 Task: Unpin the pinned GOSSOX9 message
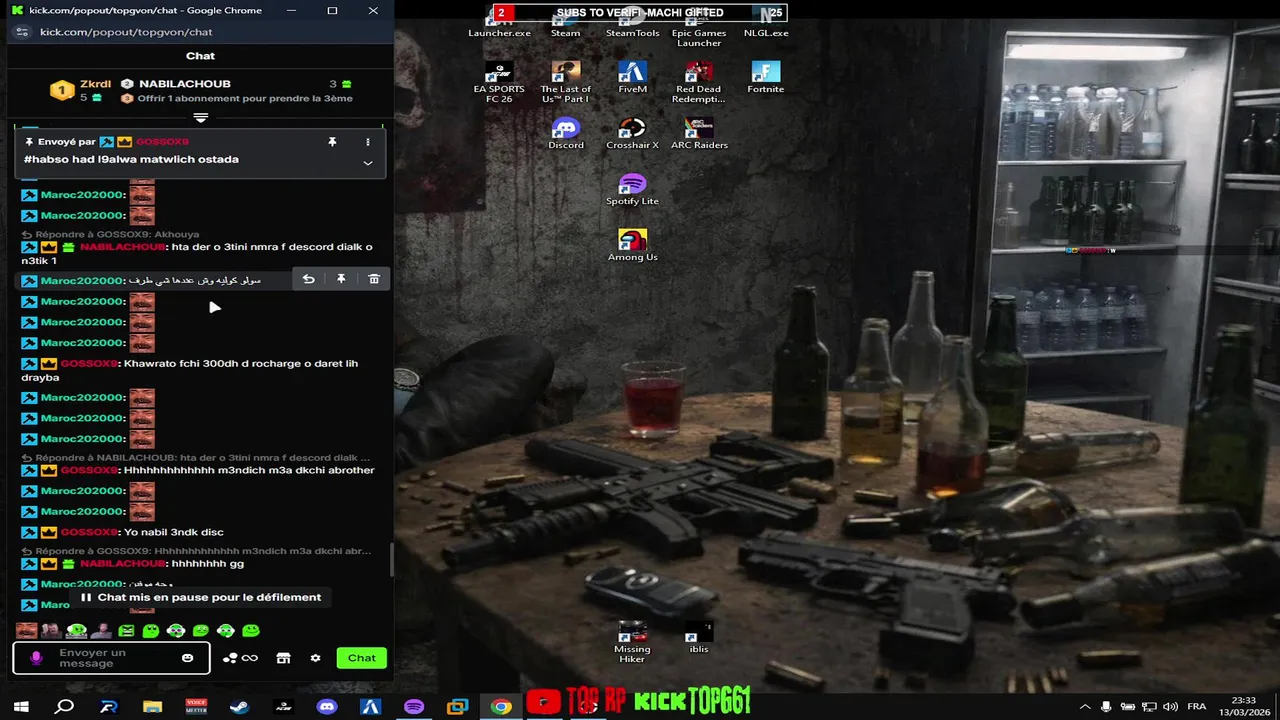[x=332, y=142]
